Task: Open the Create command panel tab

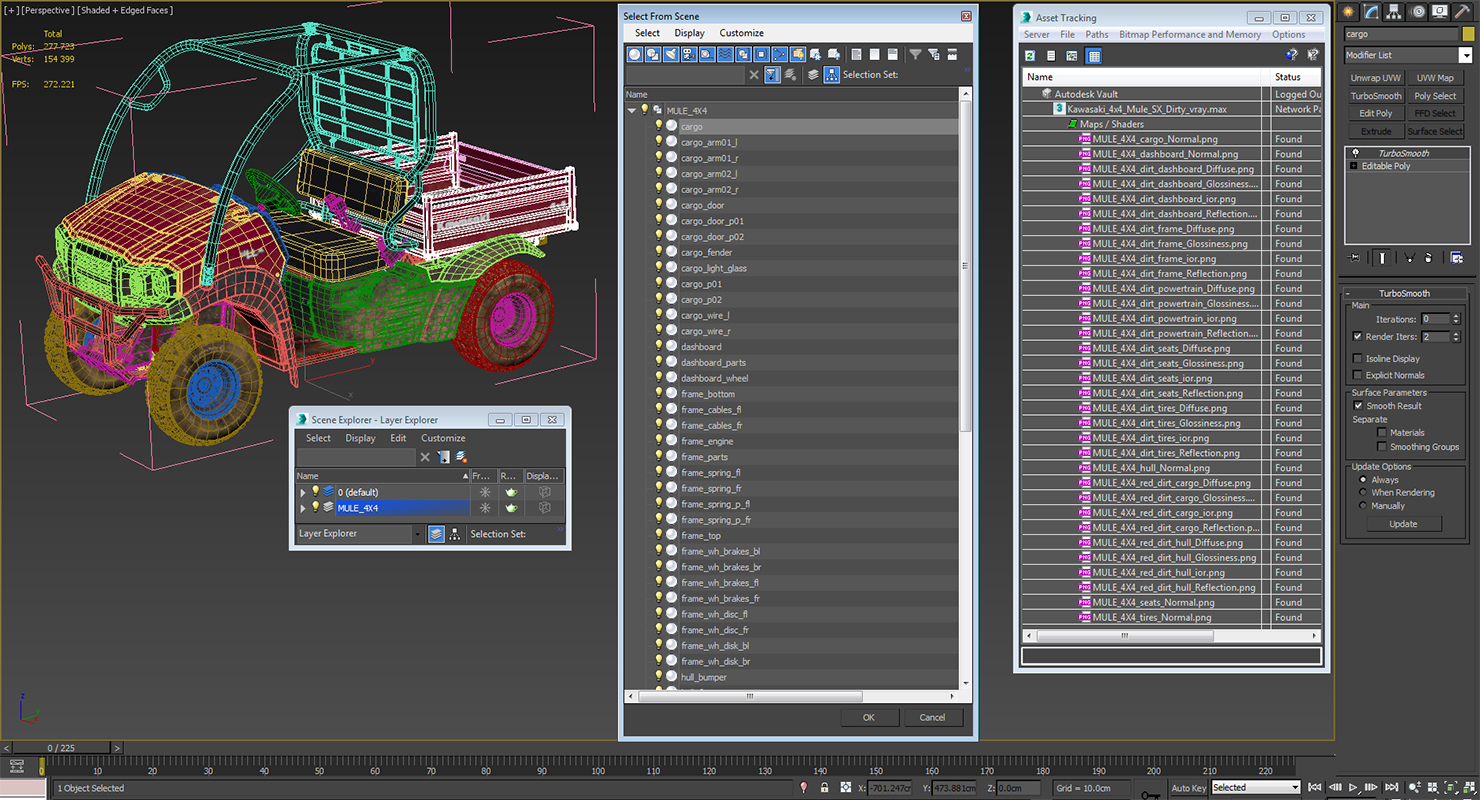Action: tap(1349, 11)
